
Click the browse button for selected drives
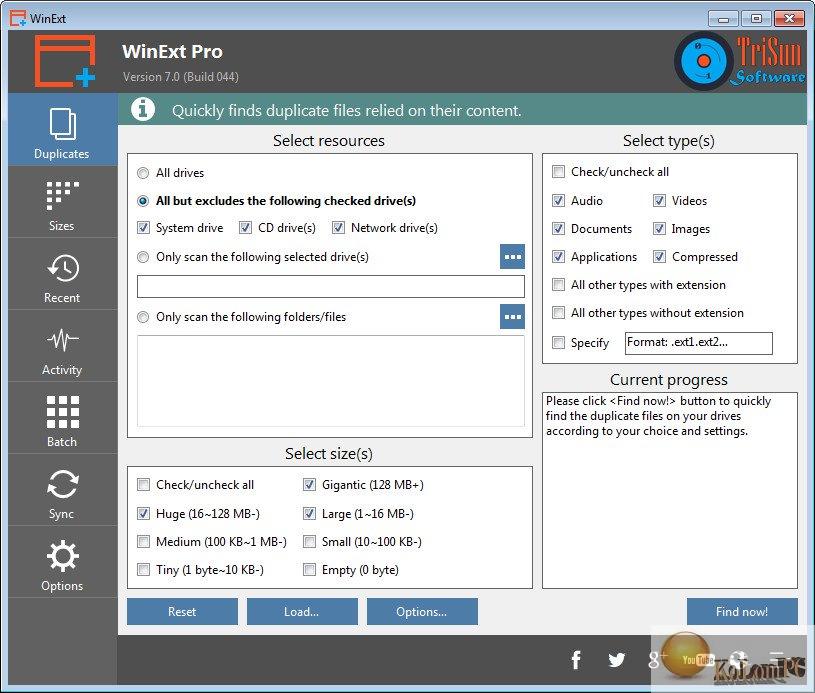coord(512,257)
